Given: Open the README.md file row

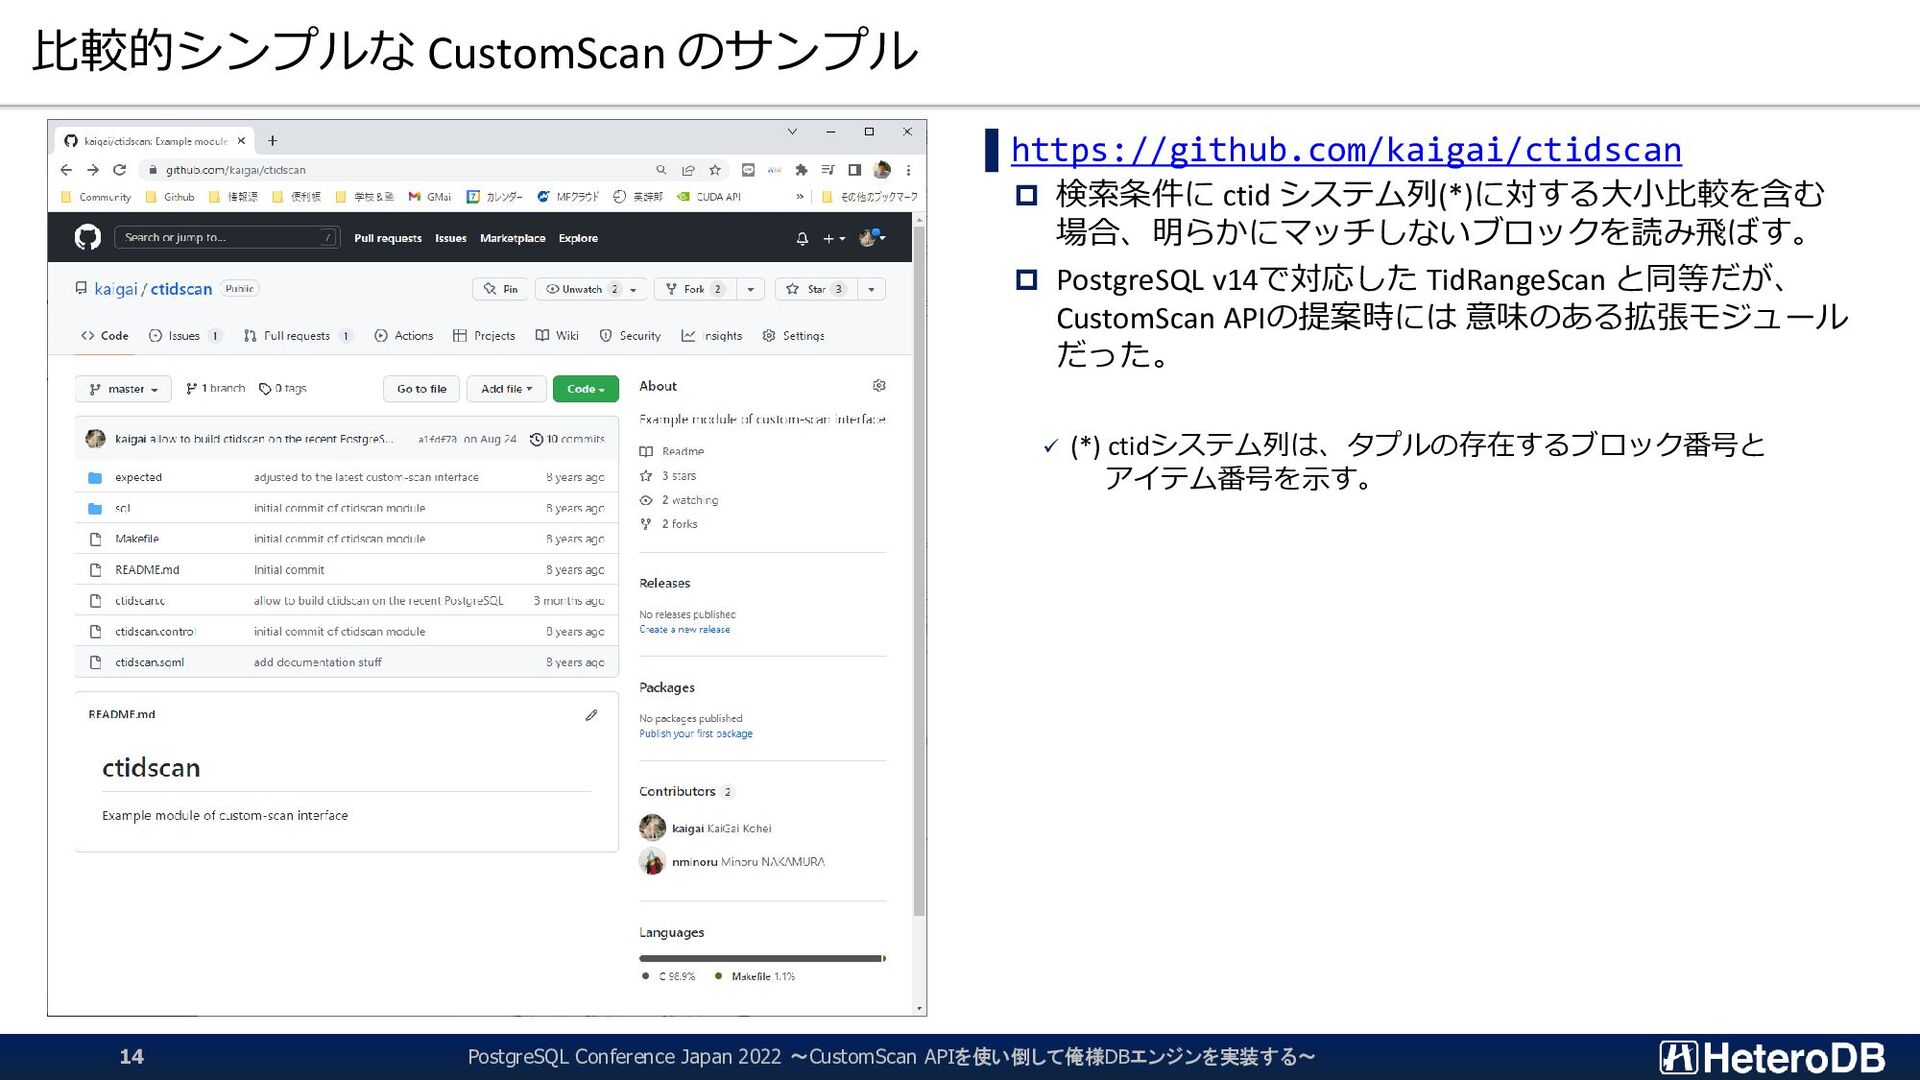Looking at the screenshot, I should (x=346, y=570).
